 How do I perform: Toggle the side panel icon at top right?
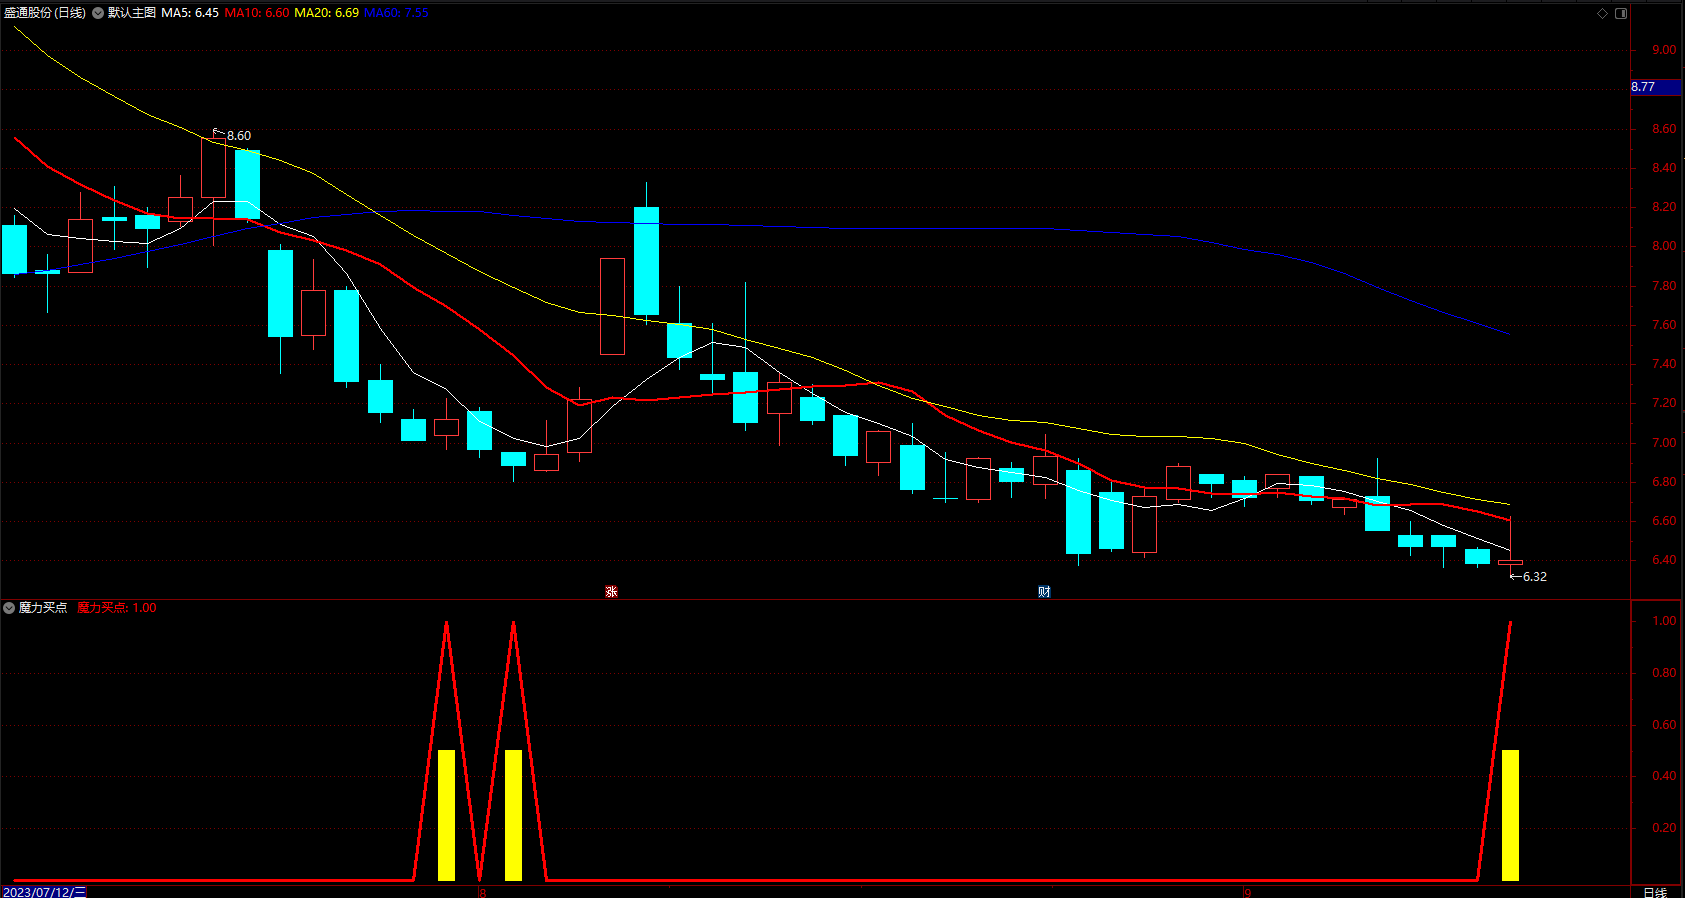(1621, 13)
